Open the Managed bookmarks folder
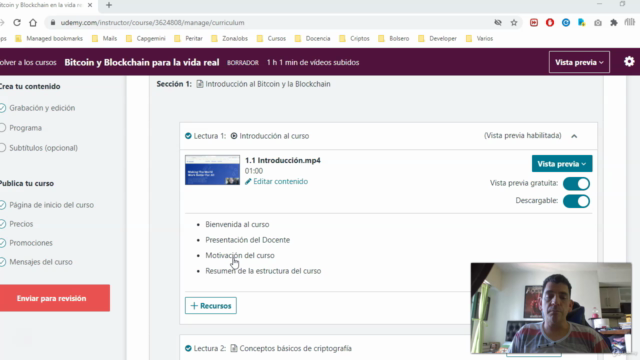Viewport: 640px width, 360px height. [49, 38]
